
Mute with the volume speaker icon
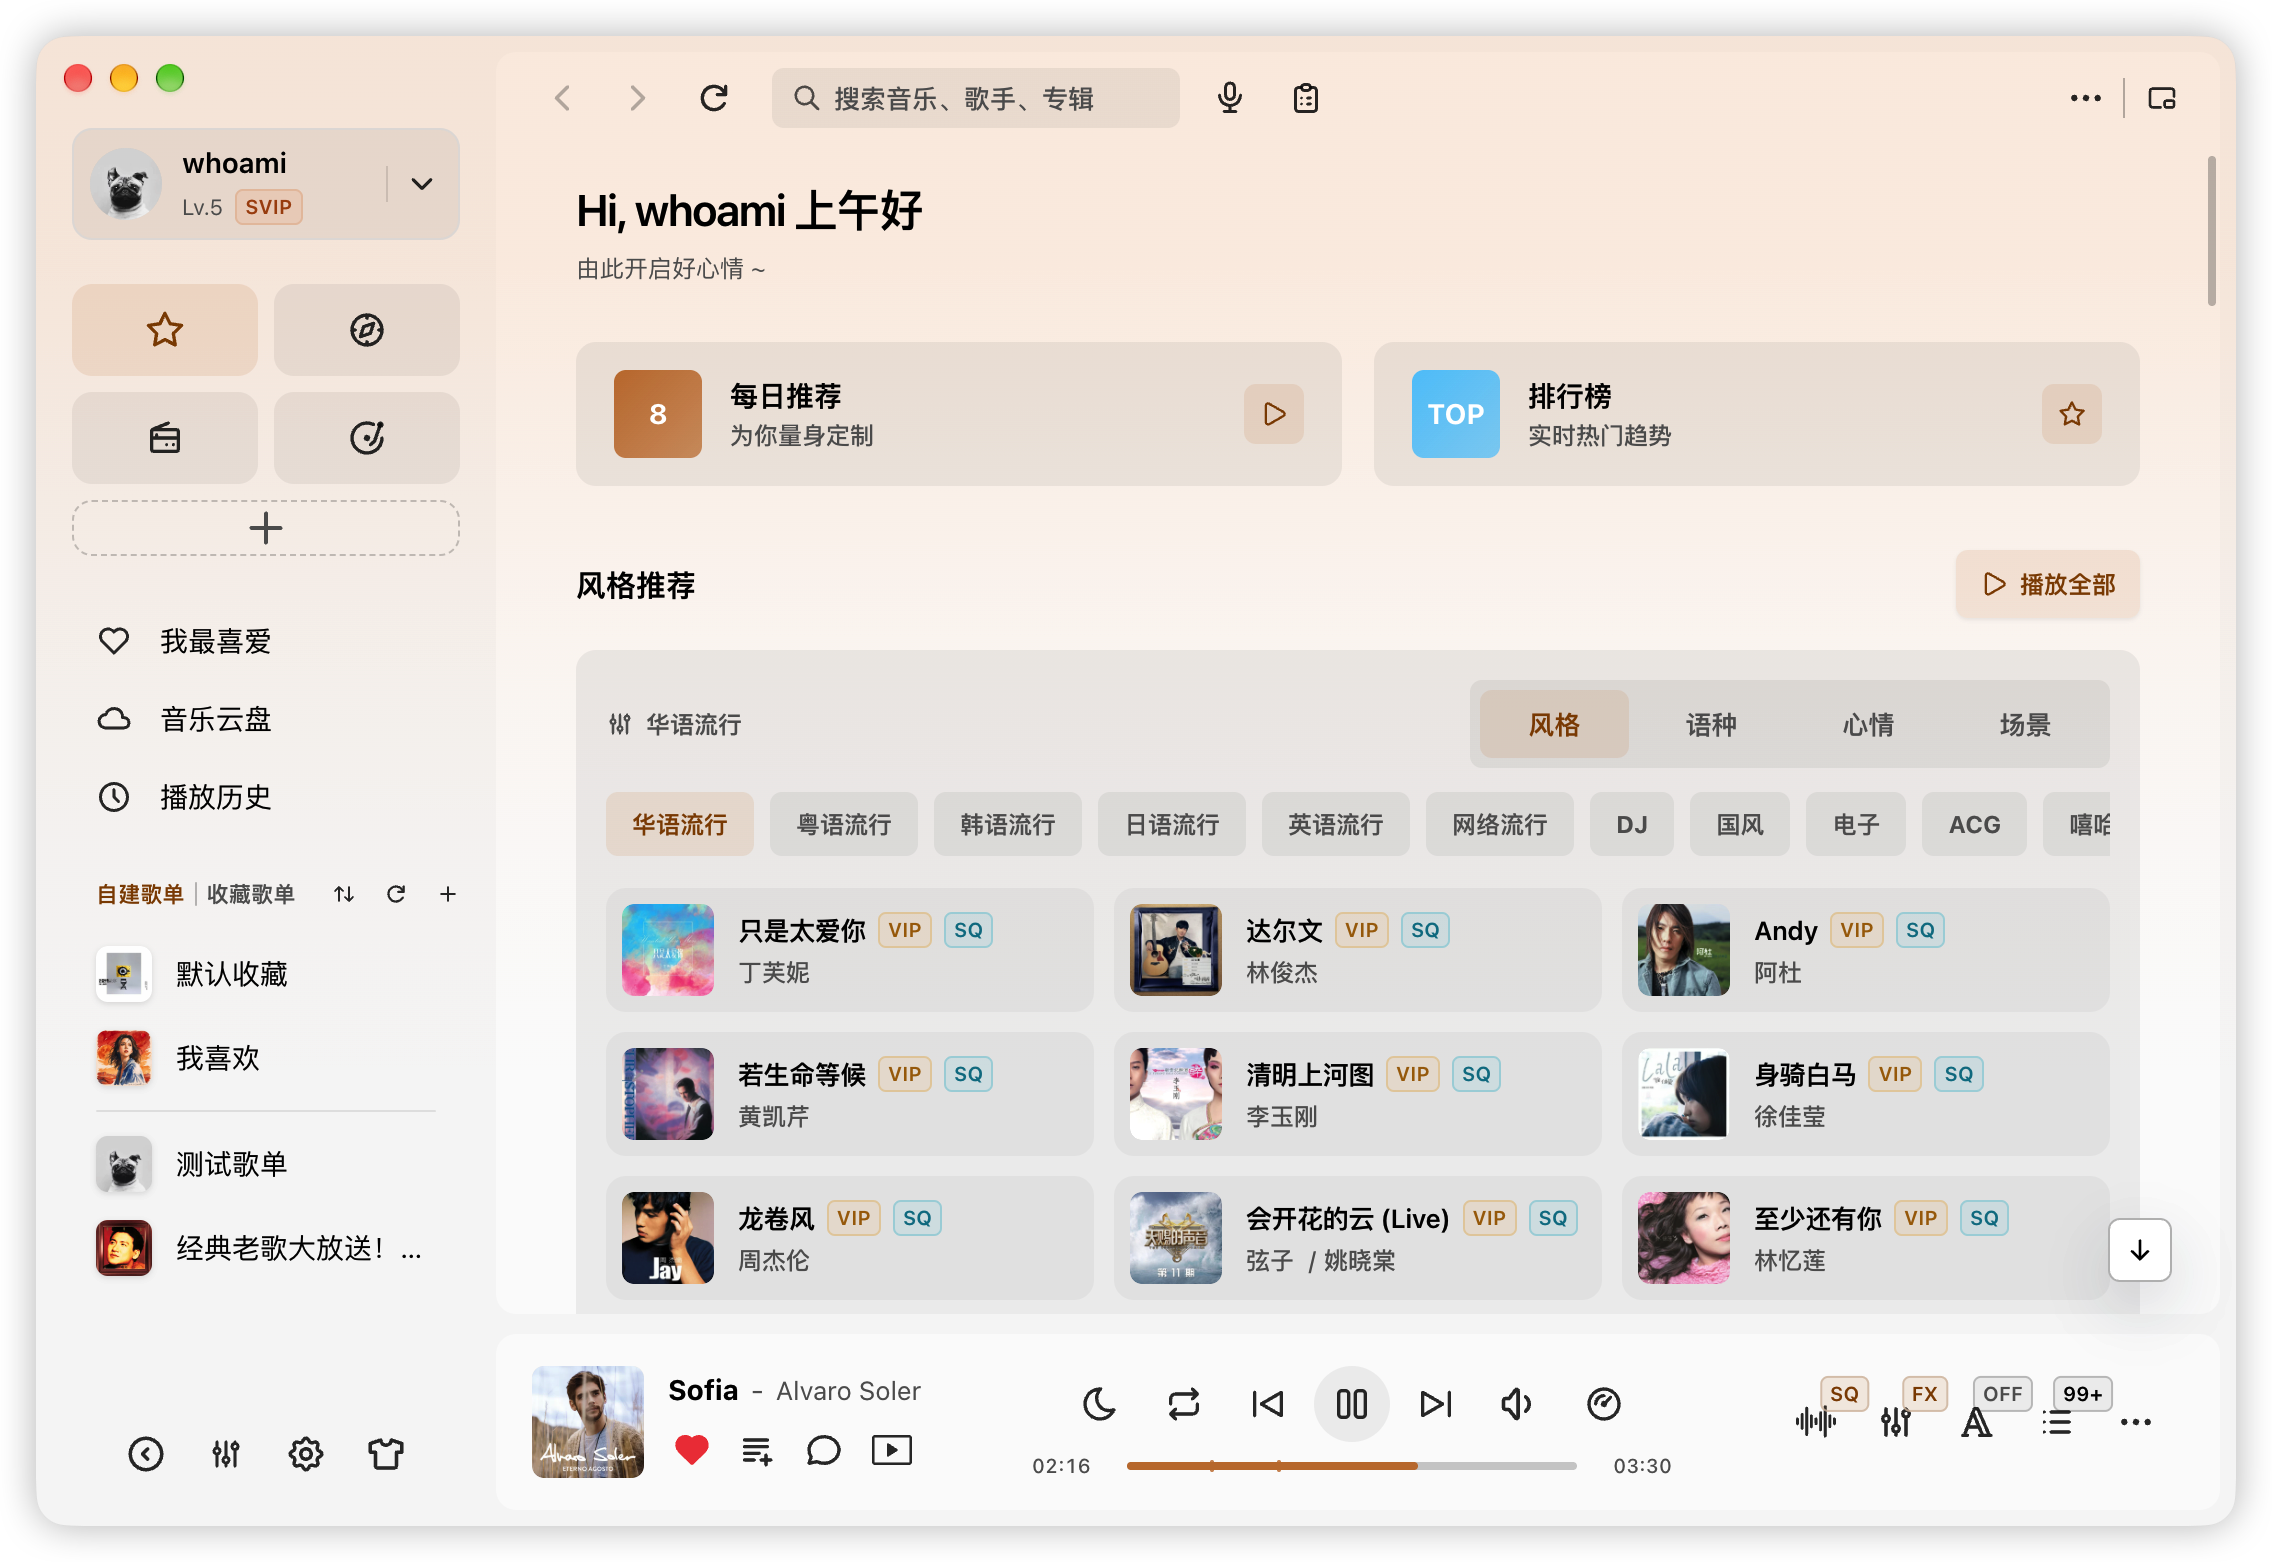point(1516,1404)
